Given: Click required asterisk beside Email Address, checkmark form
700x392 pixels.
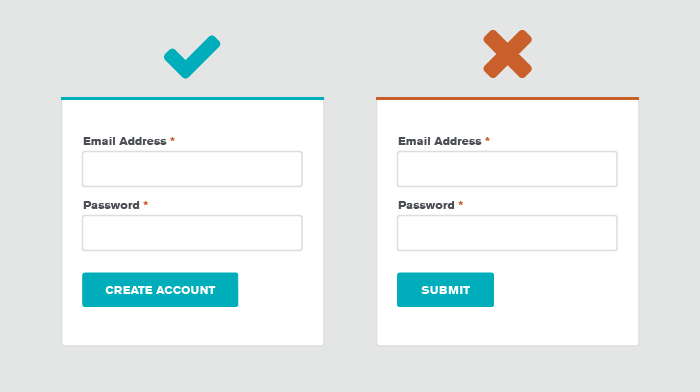Looking at the screenshot, I should (x=172, y=140).
